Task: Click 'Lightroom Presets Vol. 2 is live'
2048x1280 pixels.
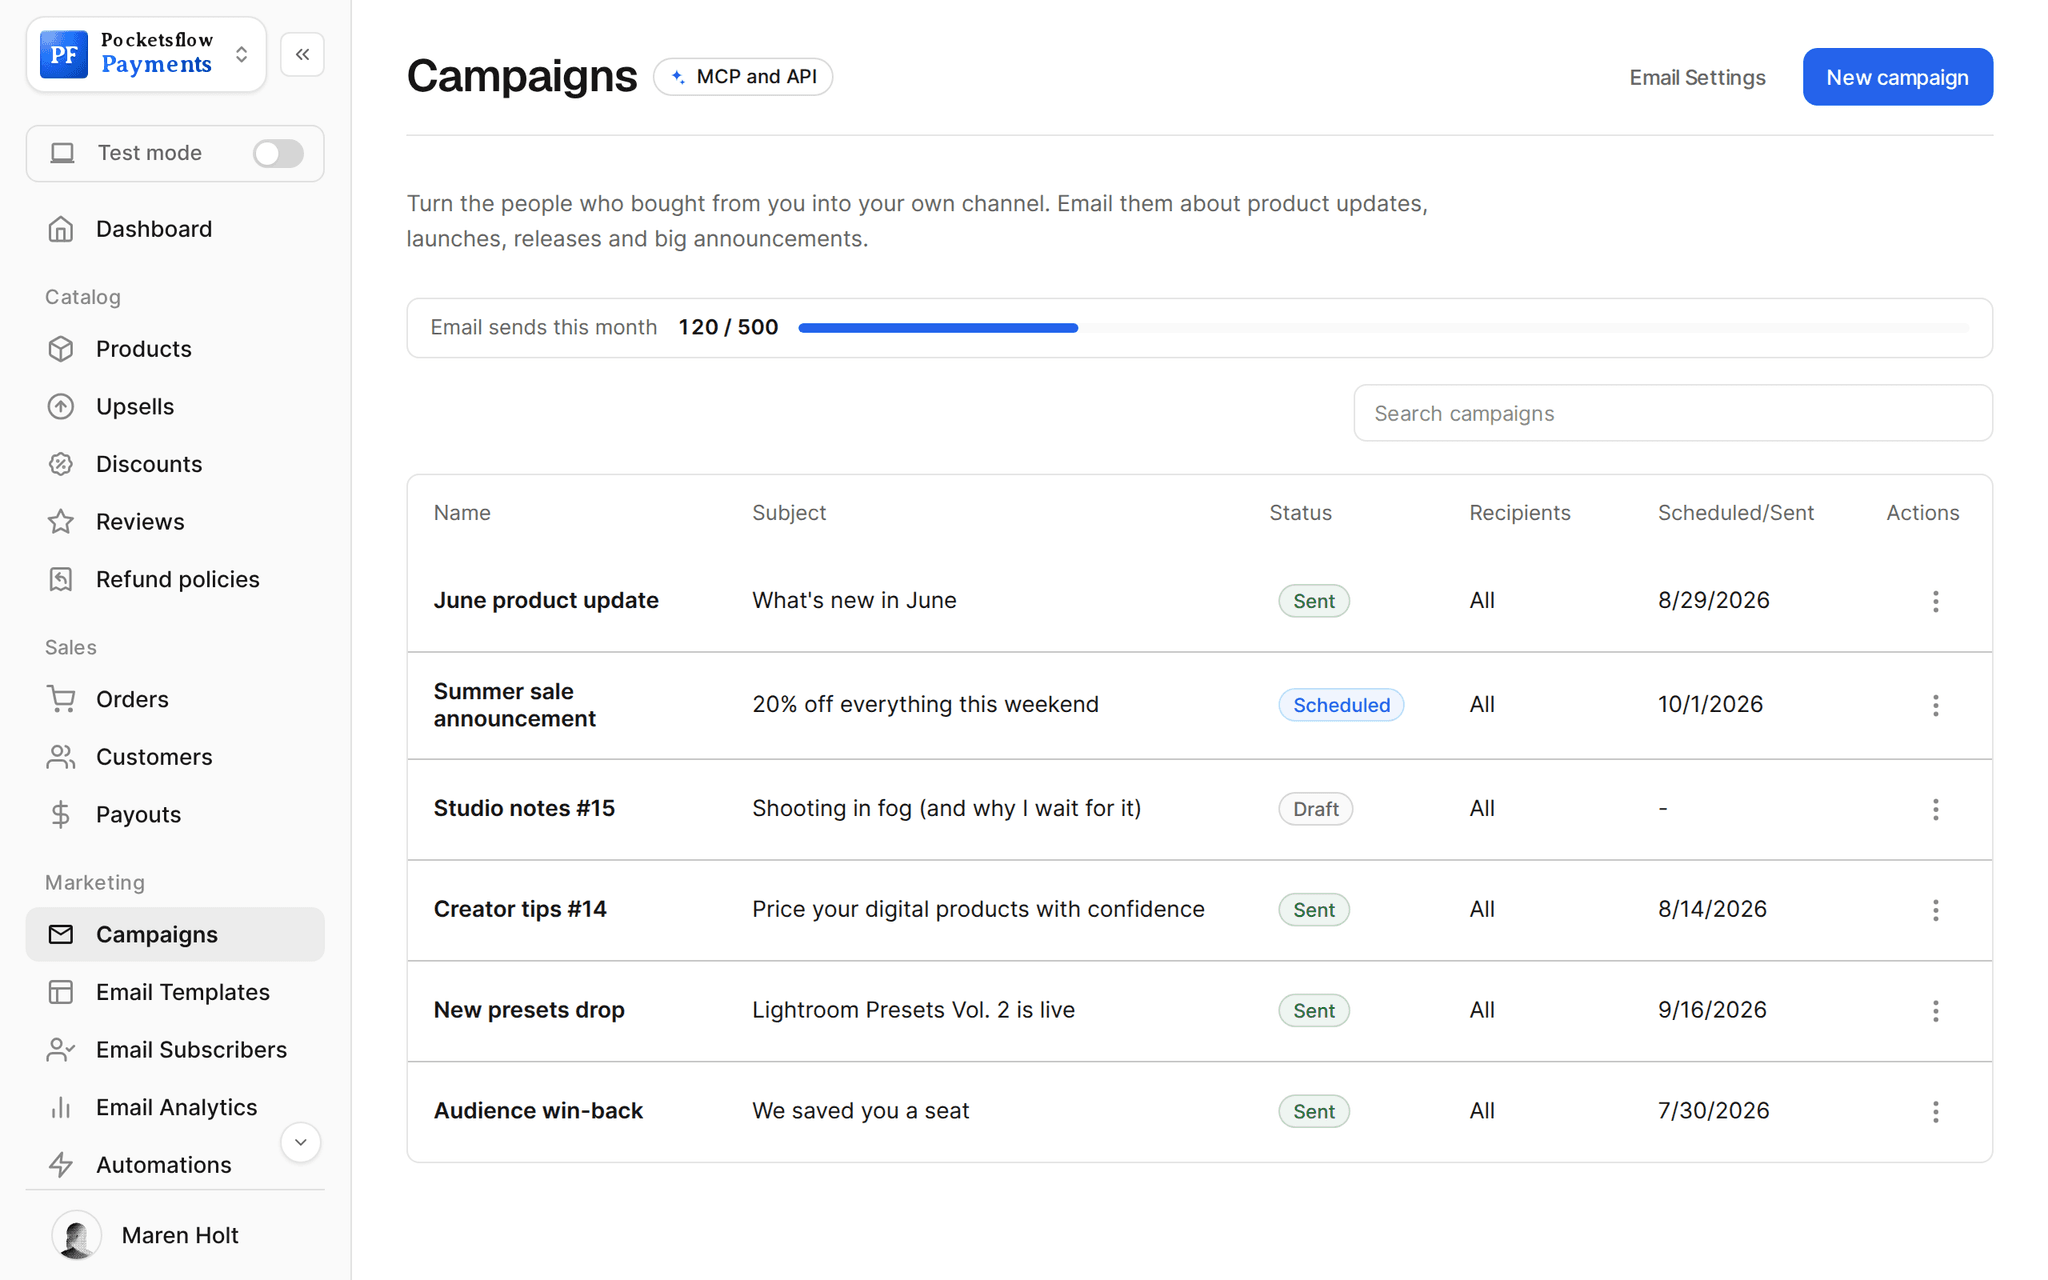Action: 913,1010
